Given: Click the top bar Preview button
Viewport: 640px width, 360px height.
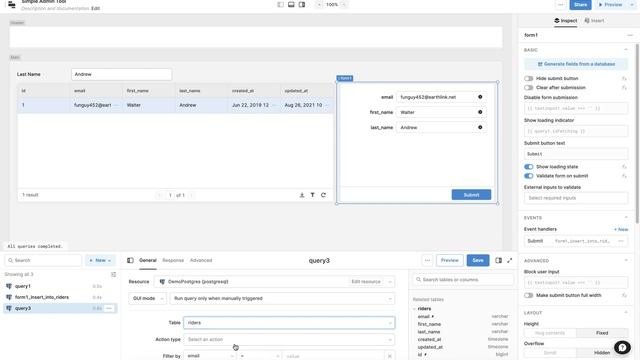Looking at the screenshot, I should 611,4.
